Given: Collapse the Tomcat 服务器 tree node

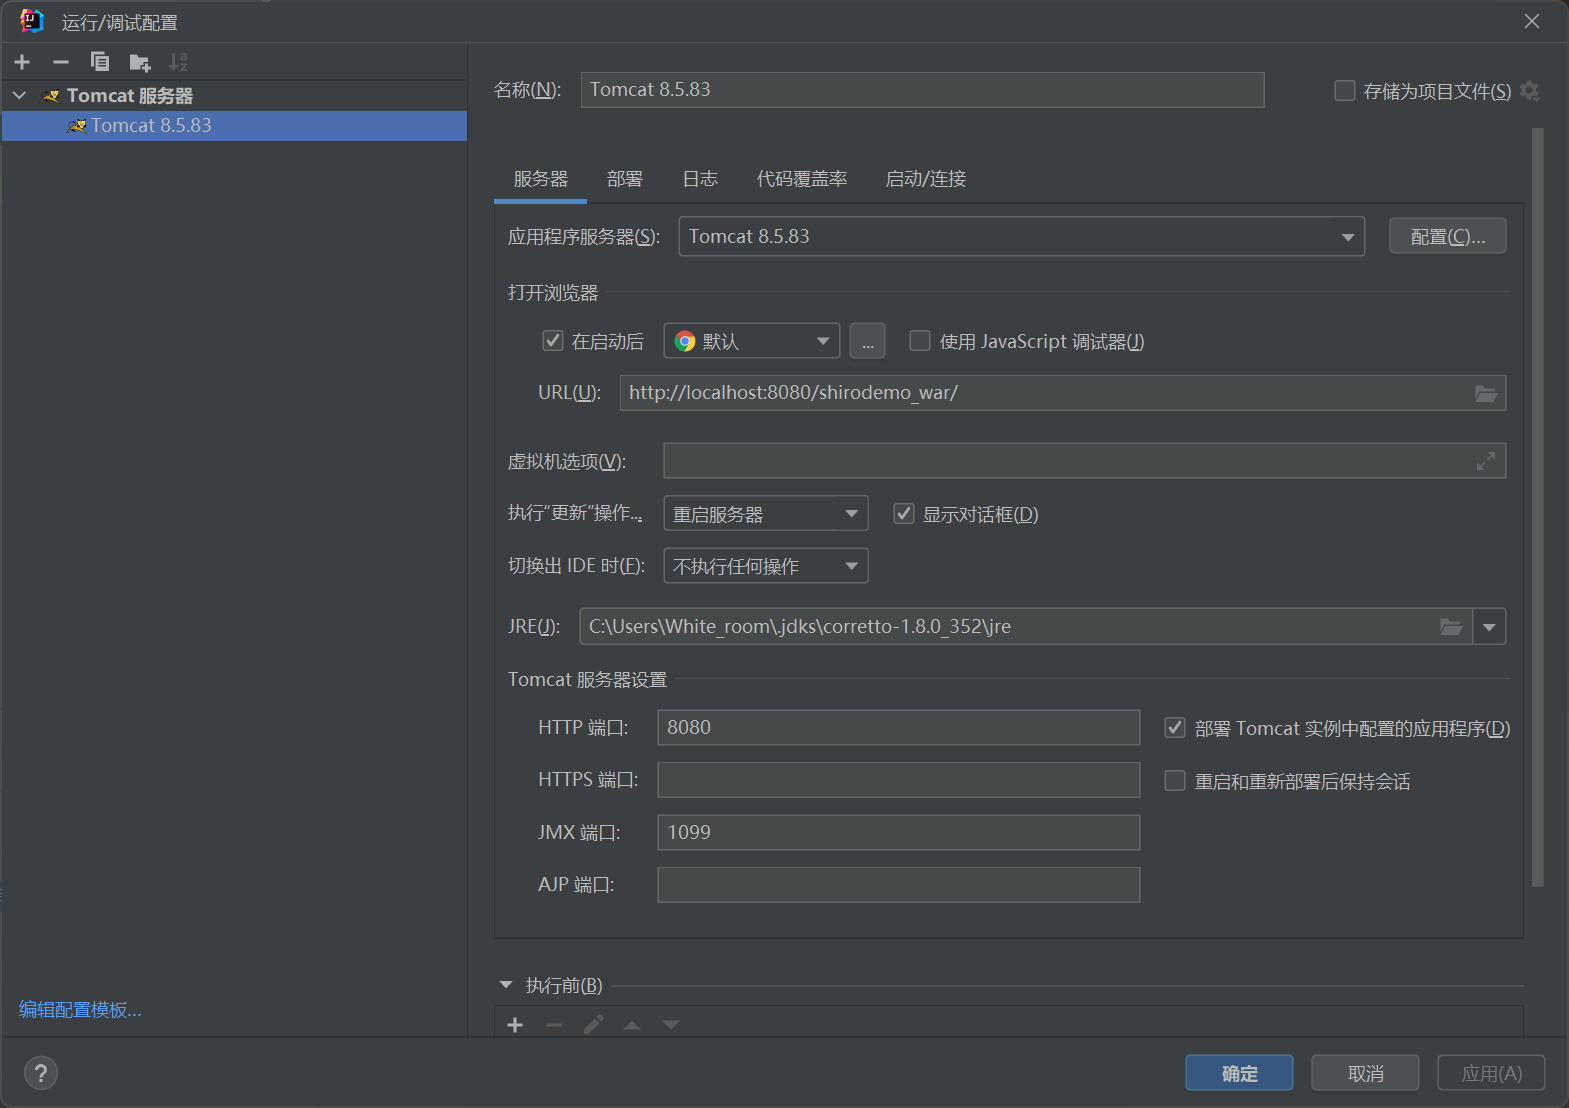Looking at the screenshot, I should click(x=19, y=96).
